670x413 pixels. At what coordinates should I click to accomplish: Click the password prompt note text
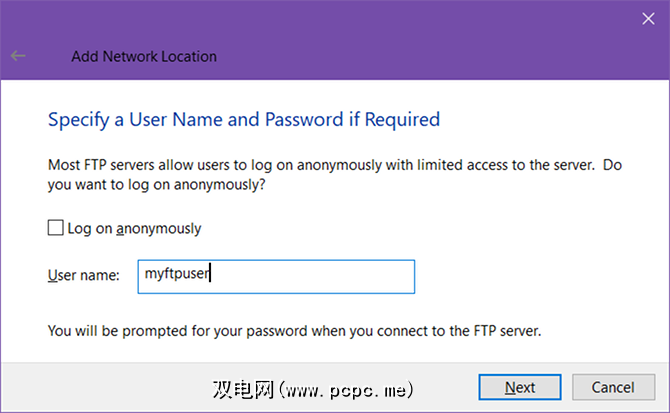294,330
